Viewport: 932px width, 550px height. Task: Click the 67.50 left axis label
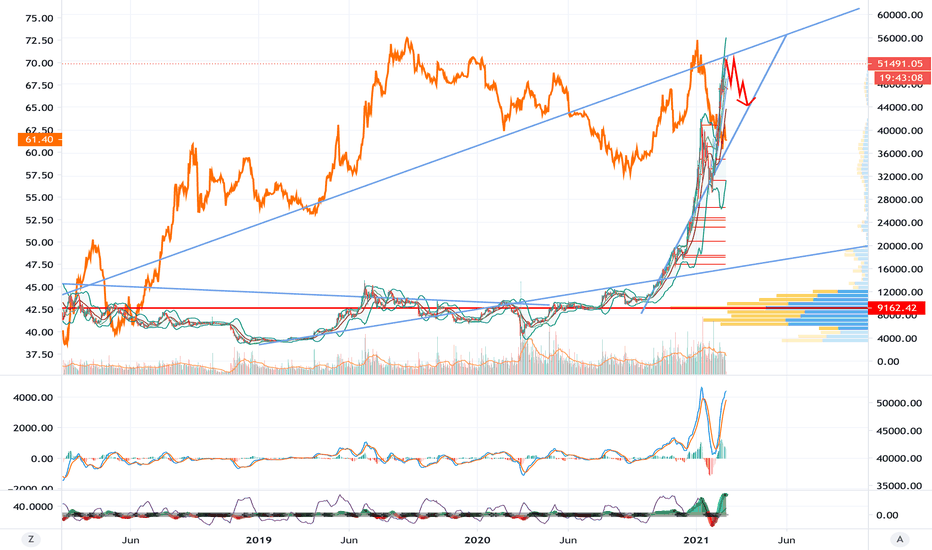39,85
